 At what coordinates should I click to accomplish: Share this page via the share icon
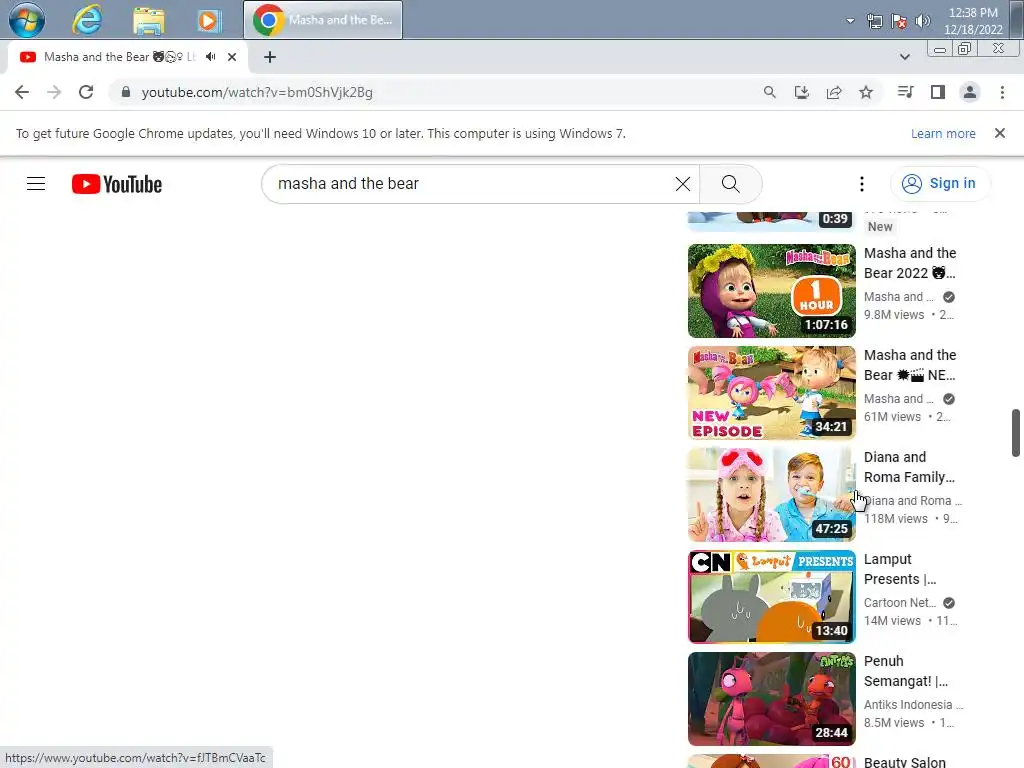coord(834,92)
